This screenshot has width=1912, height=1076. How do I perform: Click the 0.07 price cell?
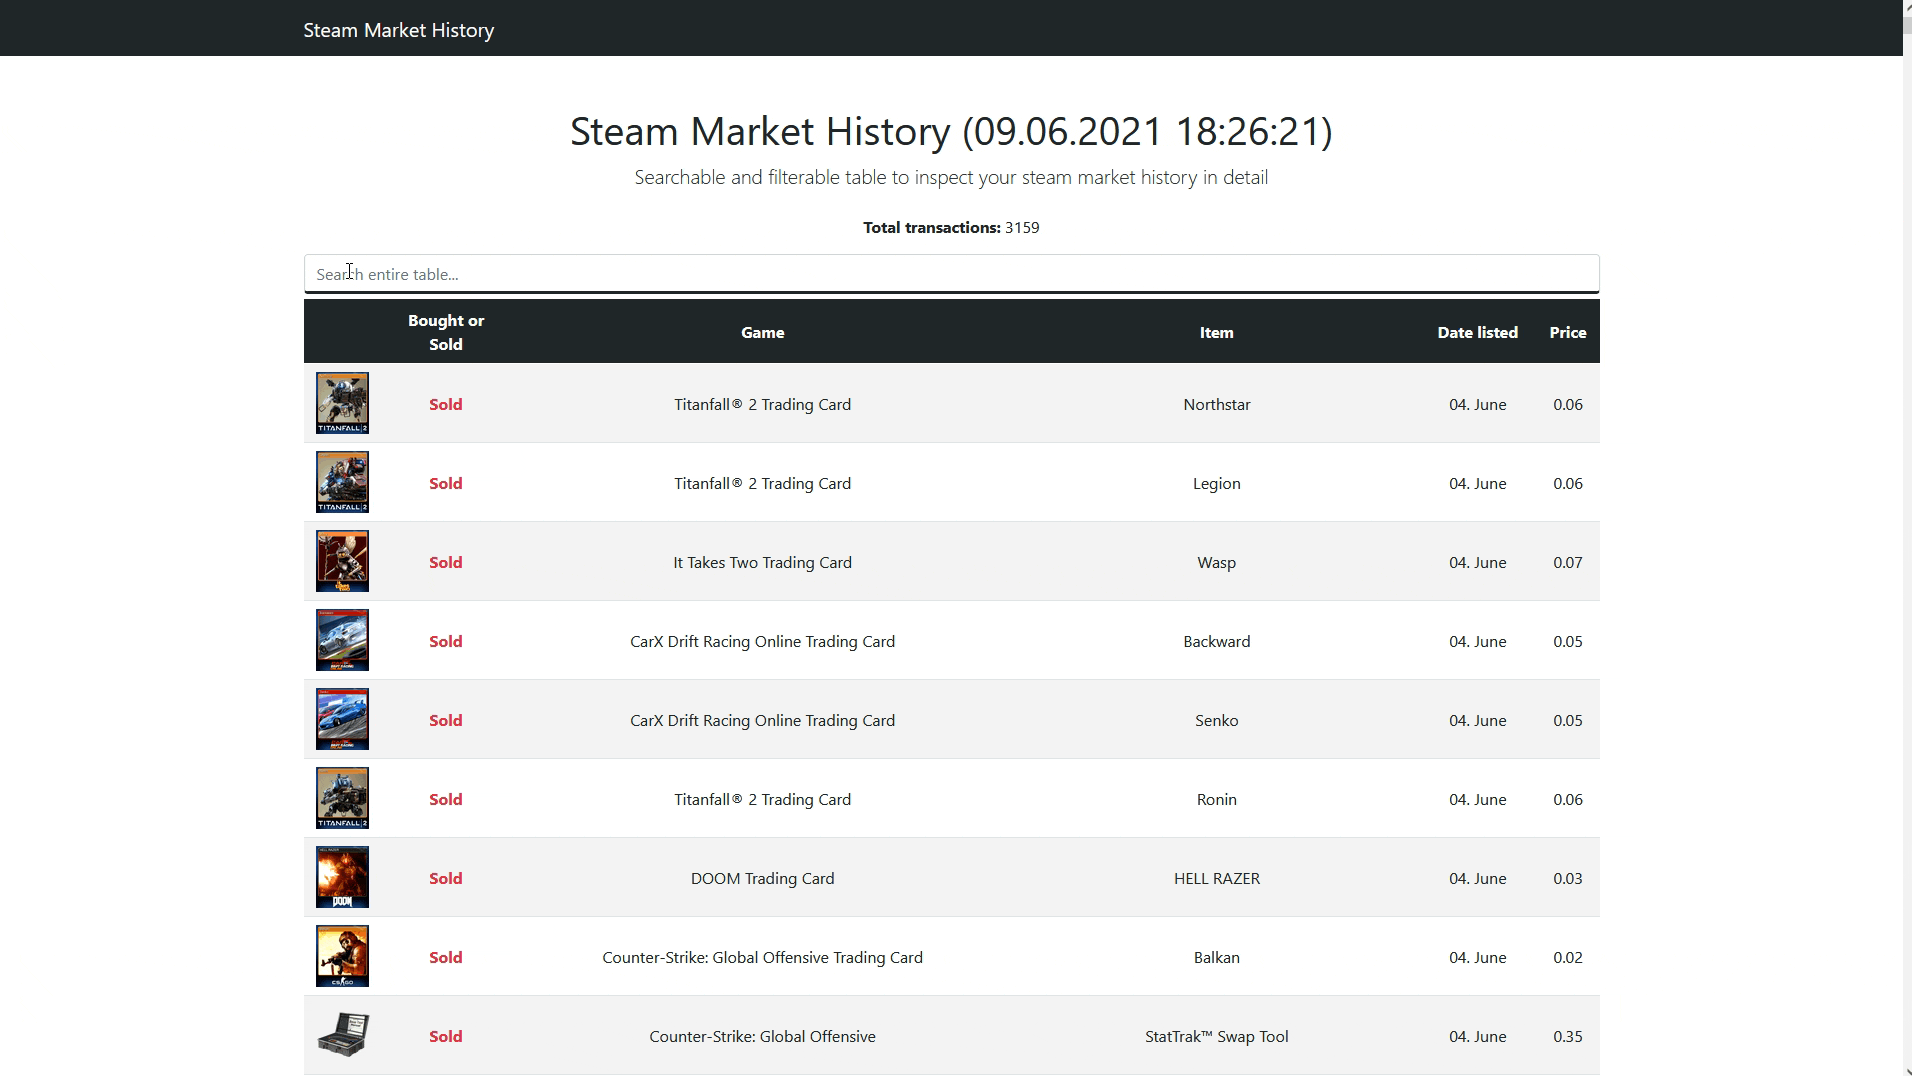pos(1567,562)
